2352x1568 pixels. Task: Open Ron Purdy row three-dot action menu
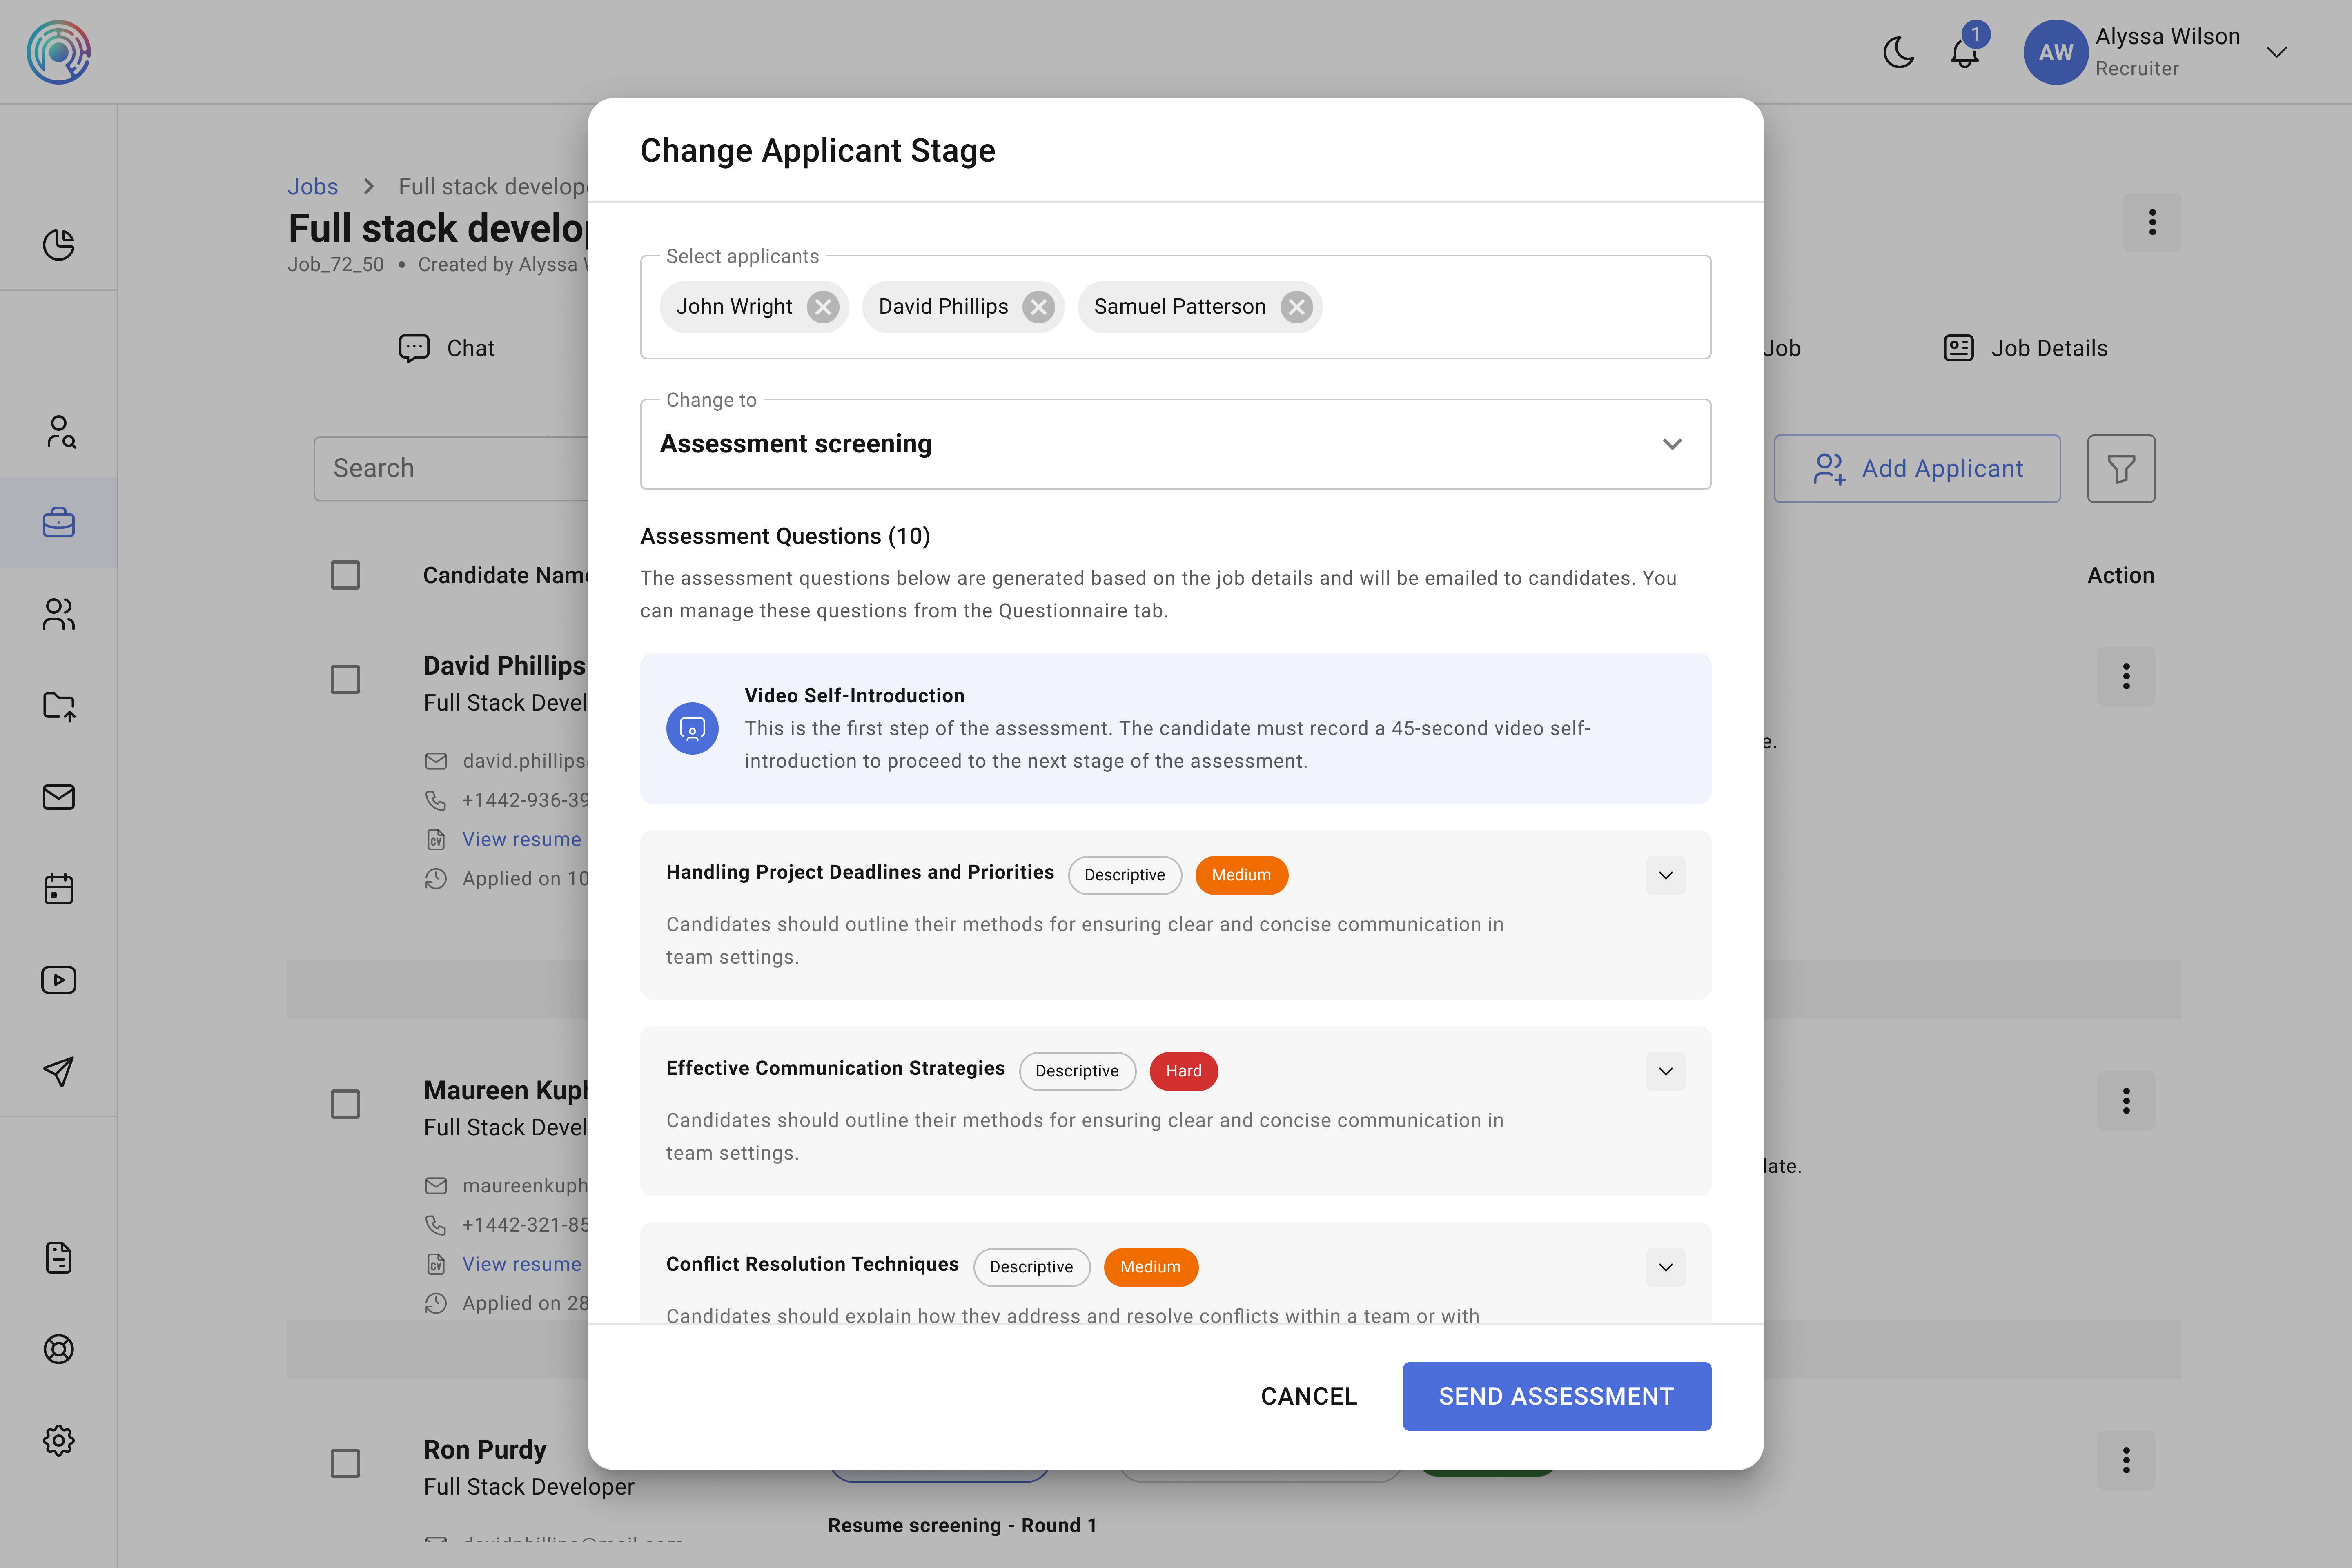pos(2126,1460)
